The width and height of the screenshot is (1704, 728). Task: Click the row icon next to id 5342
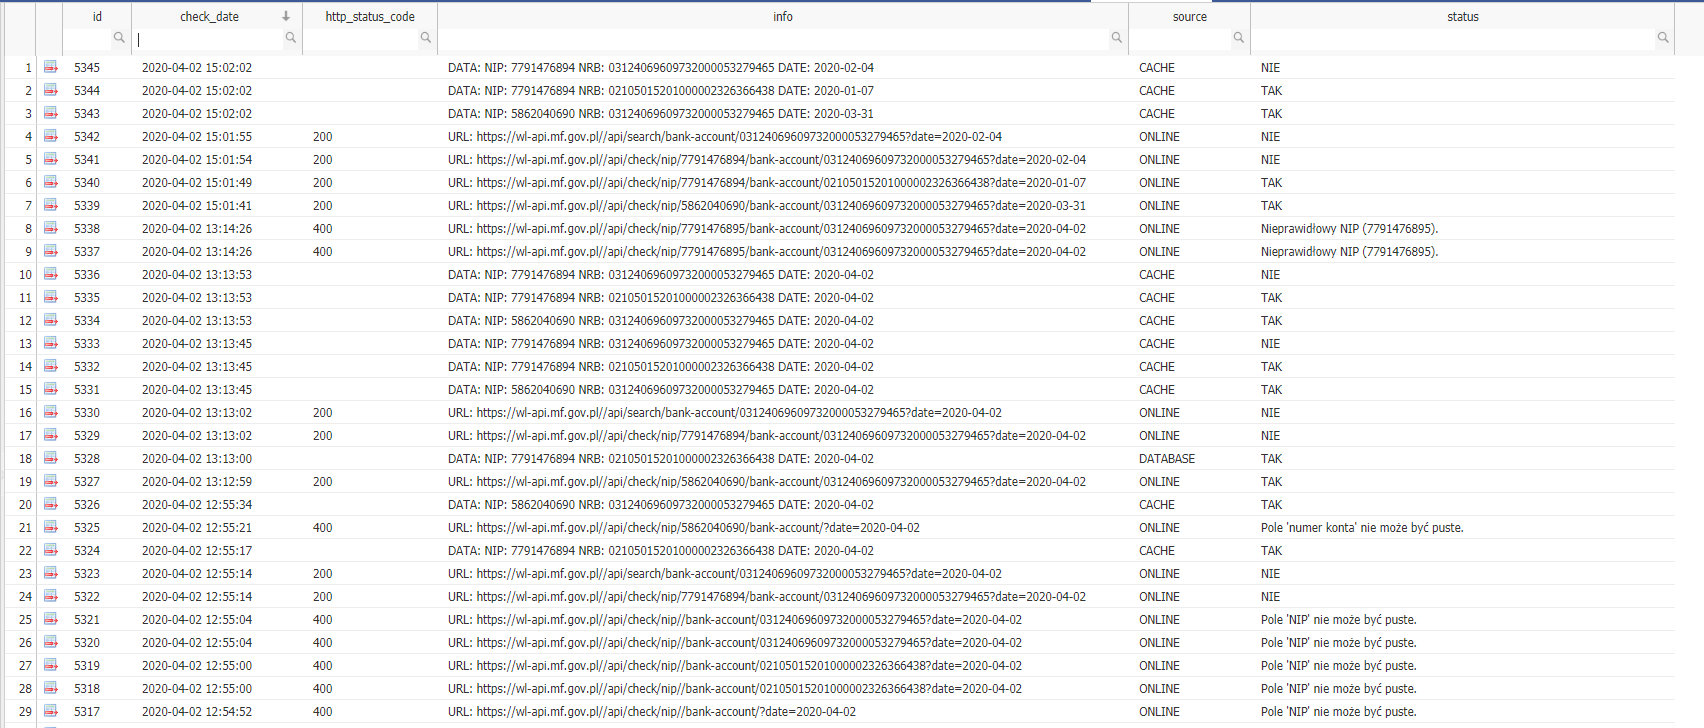50,136
